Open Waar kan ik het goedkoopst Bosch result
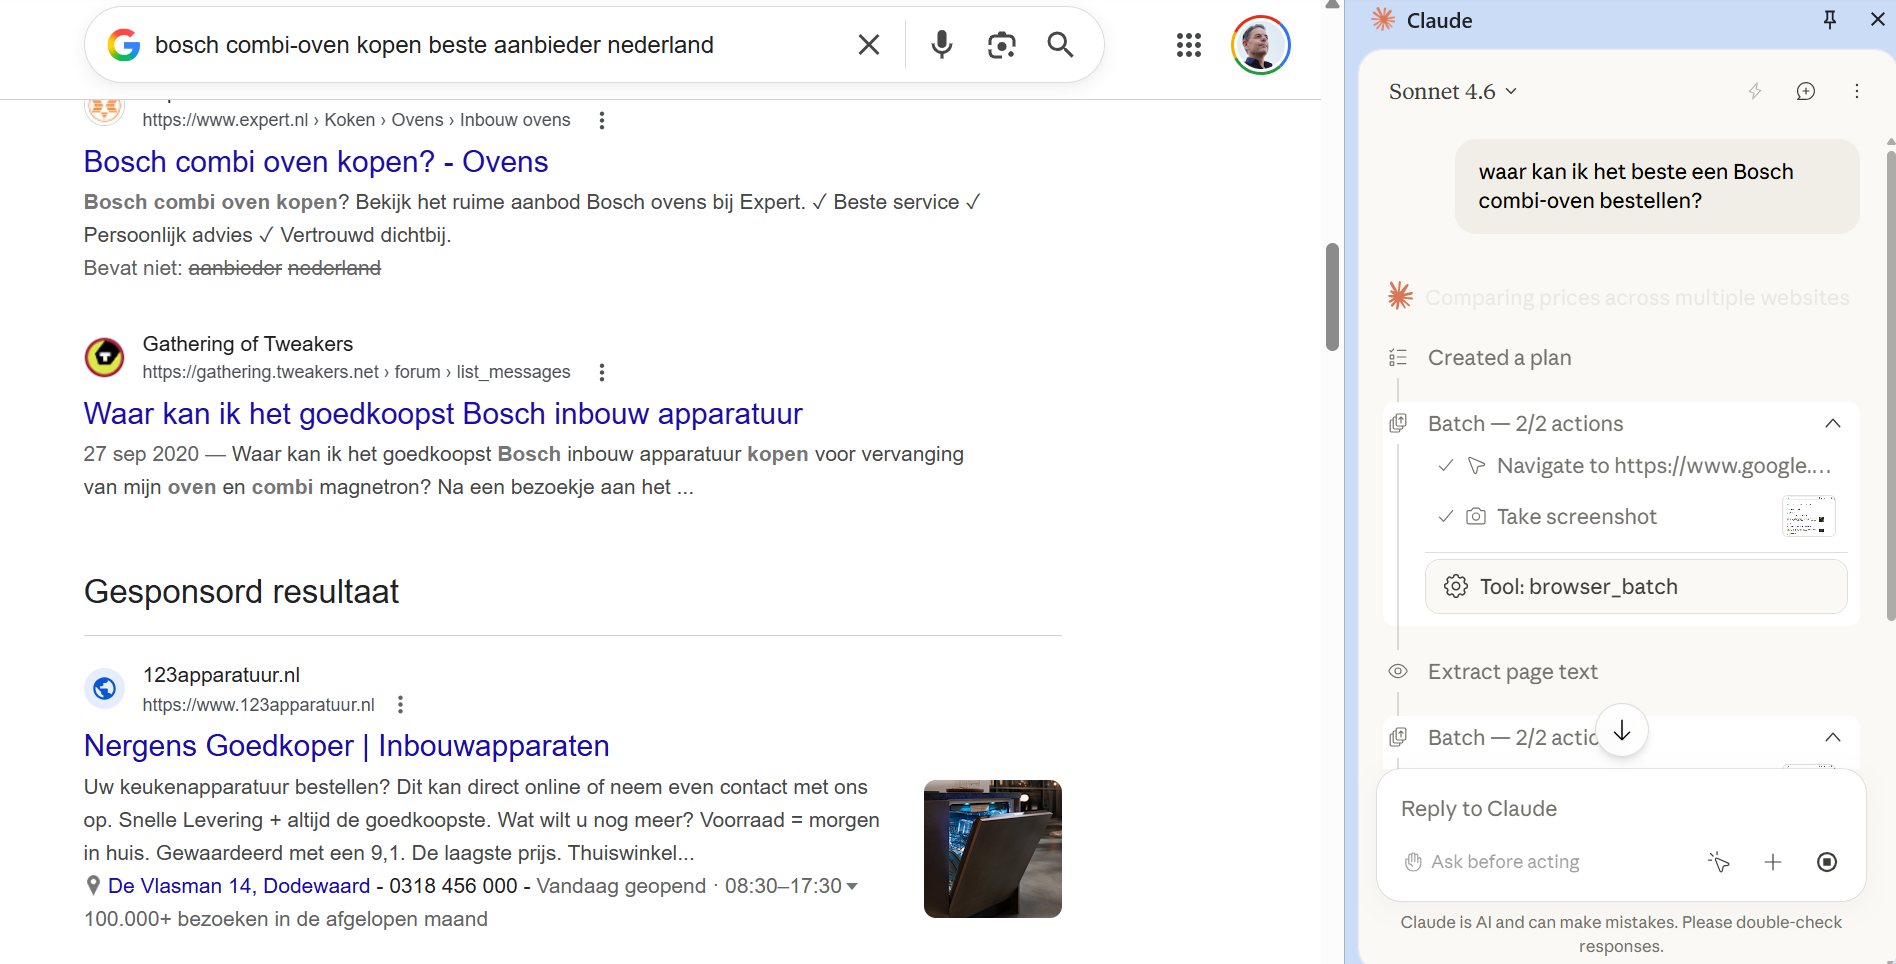 (443, 413)
